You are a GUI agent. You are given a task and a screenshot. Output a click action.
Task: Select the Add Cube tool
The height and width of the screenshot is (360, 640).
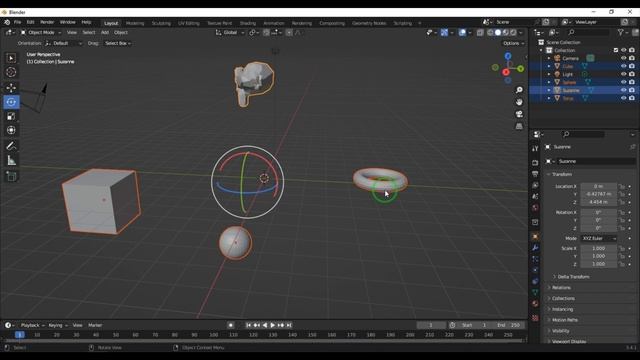11,176
